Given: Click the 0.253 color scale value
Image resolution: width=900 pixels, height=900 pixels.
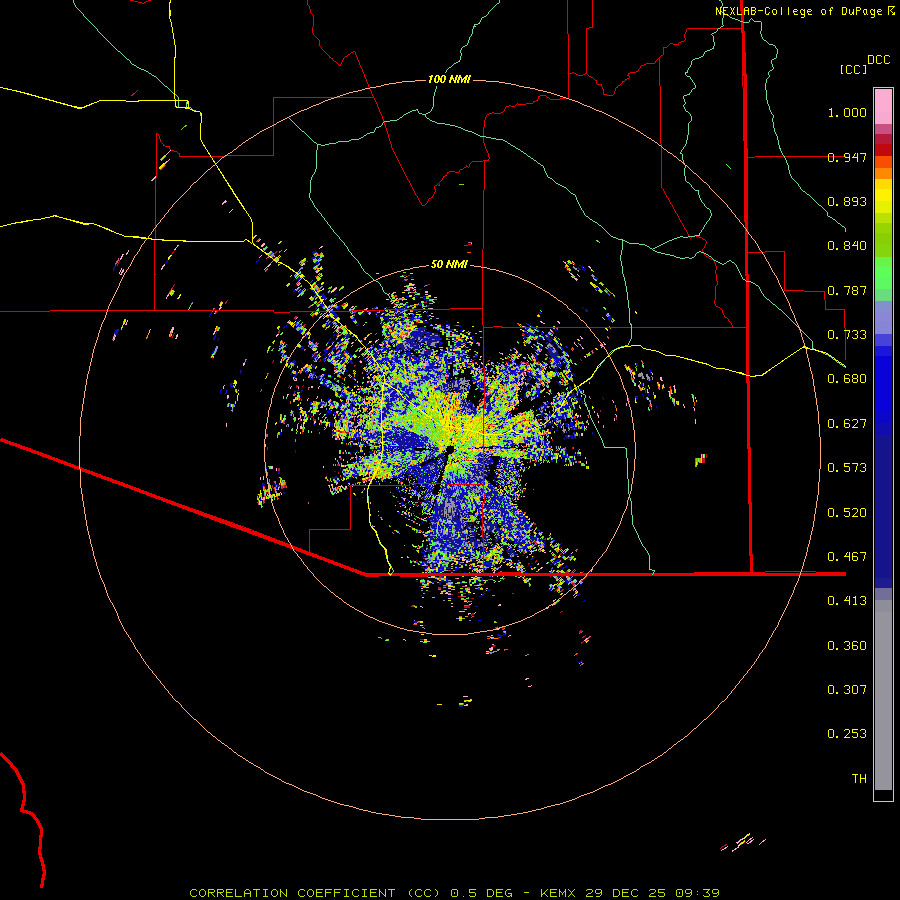Looking at the screenshot, I should click(x=847, y=734).
